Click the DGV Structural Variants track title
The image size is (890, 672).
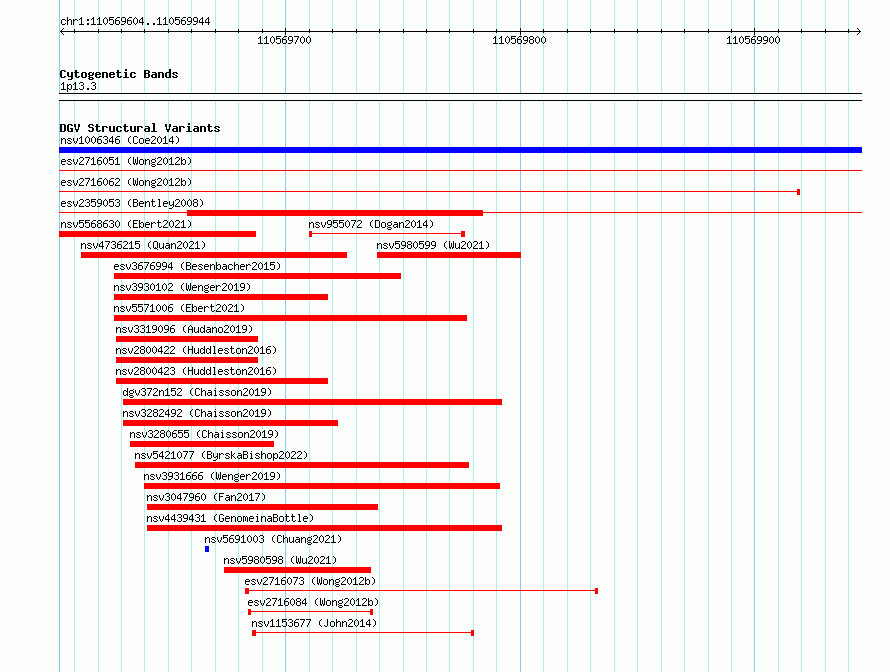pos(140,128)
